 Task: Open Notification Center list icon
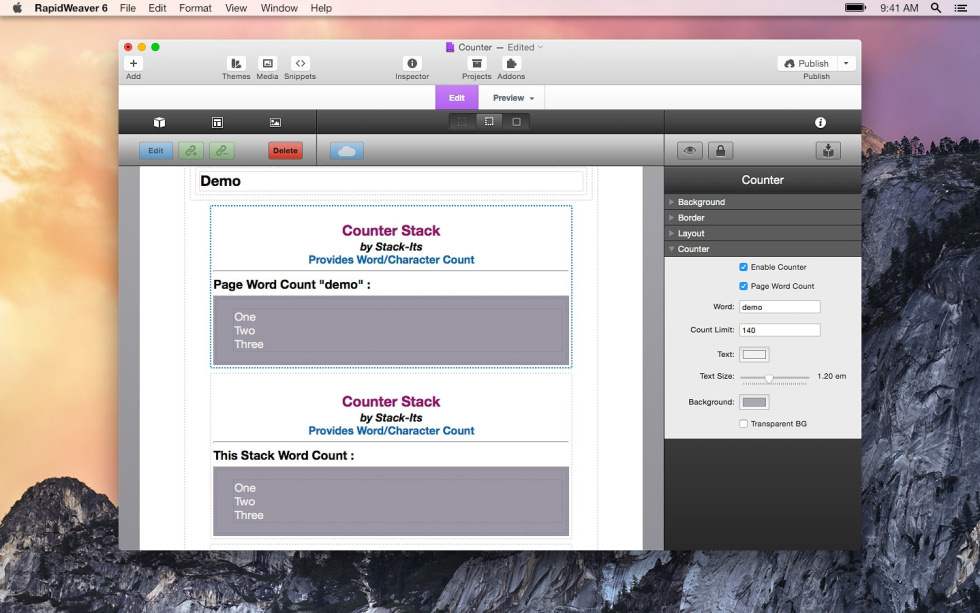point(961,8)
